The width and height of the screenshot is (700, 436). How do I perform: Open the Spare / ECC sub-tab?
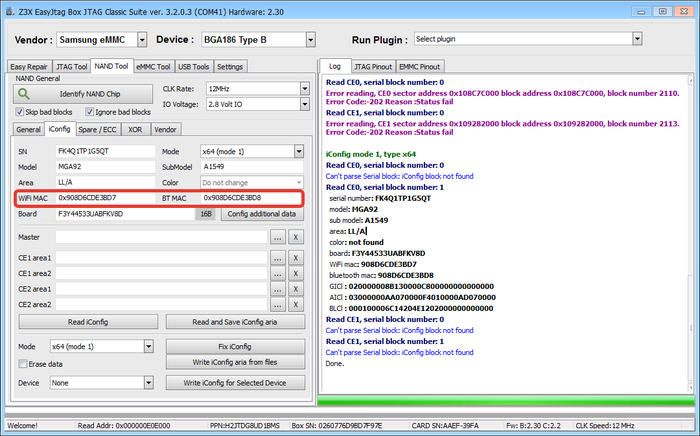(x=97, y=129)
